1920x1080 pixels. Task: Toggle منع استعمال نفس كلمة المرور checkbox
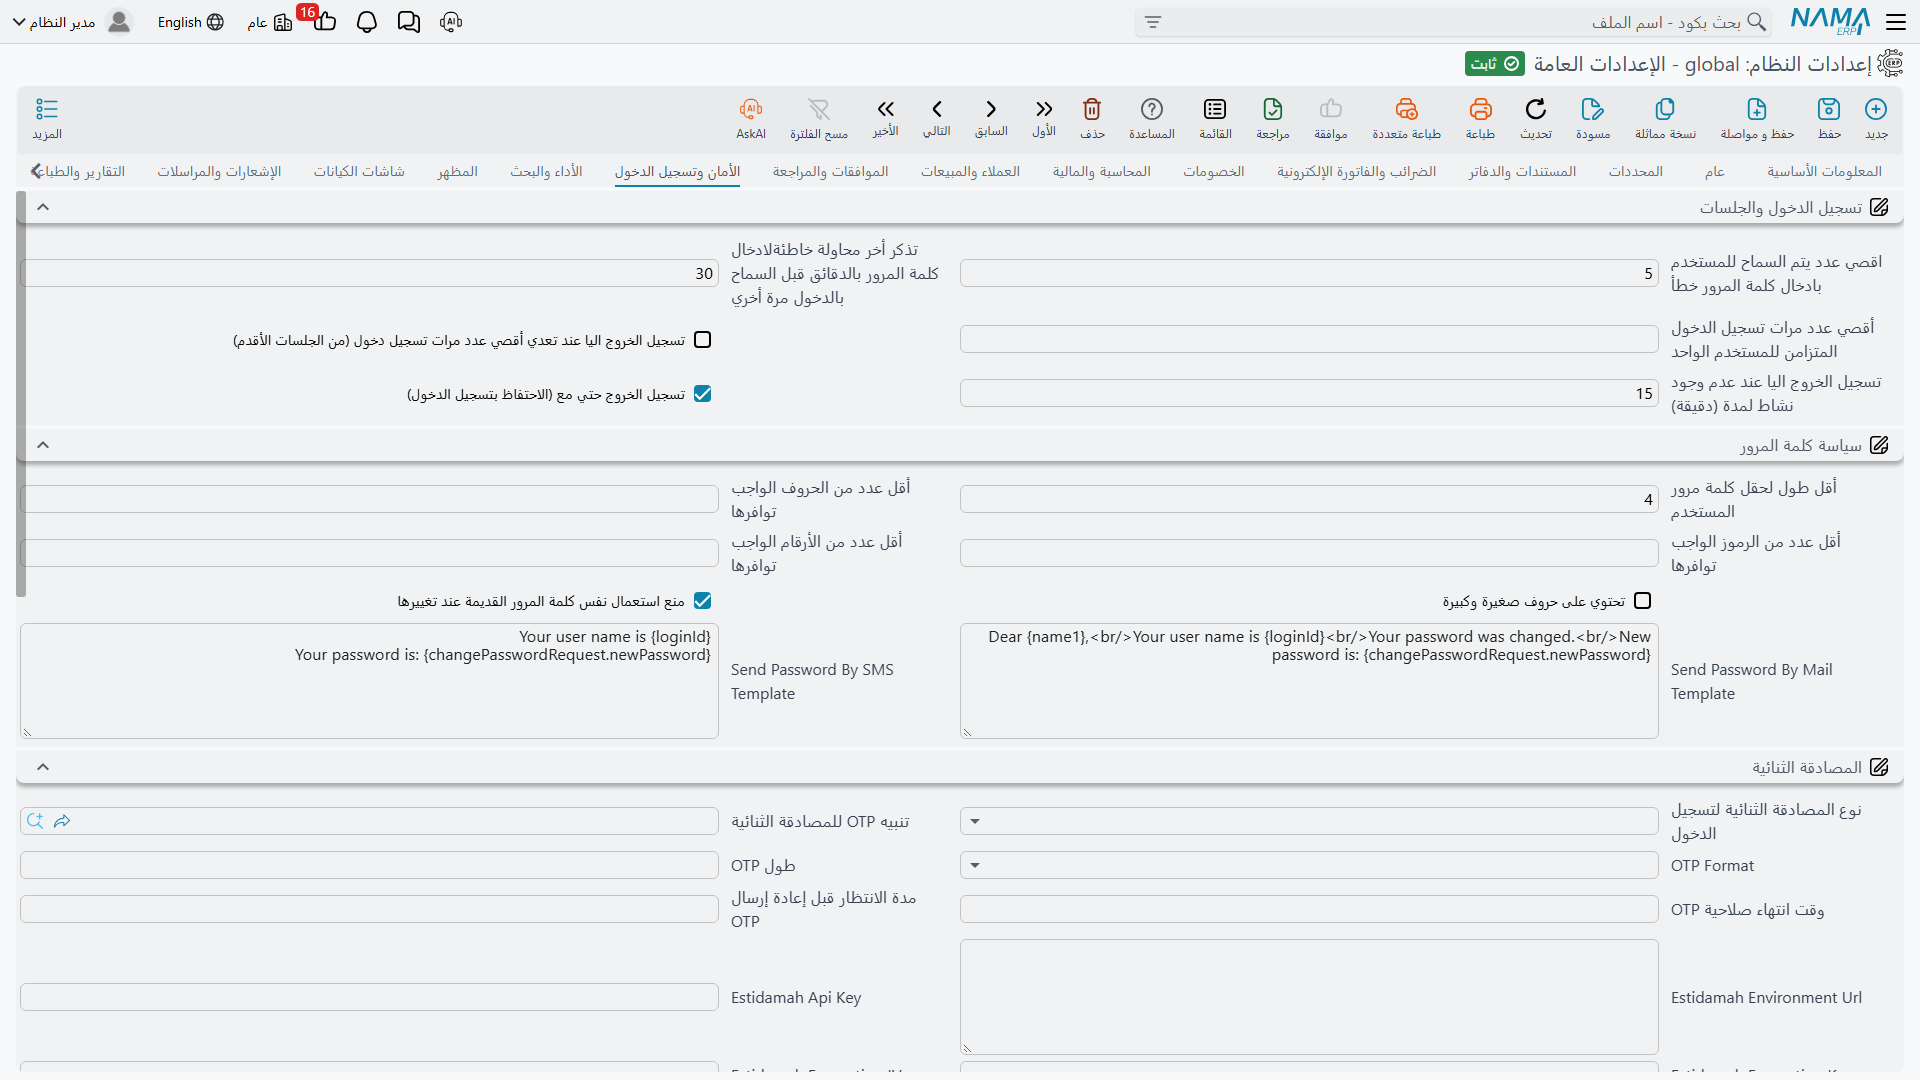point(703,601)
